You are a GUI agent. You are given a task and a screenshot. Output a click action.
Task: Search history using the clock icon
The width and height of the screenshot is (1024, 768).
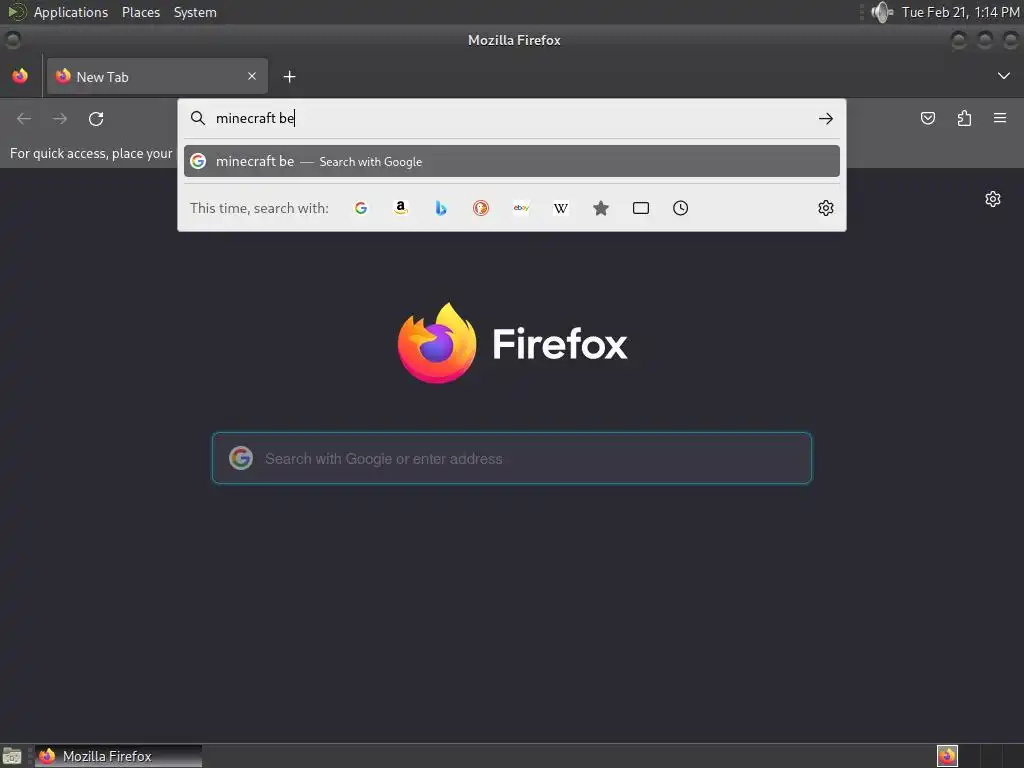click(x=680, y=208)
